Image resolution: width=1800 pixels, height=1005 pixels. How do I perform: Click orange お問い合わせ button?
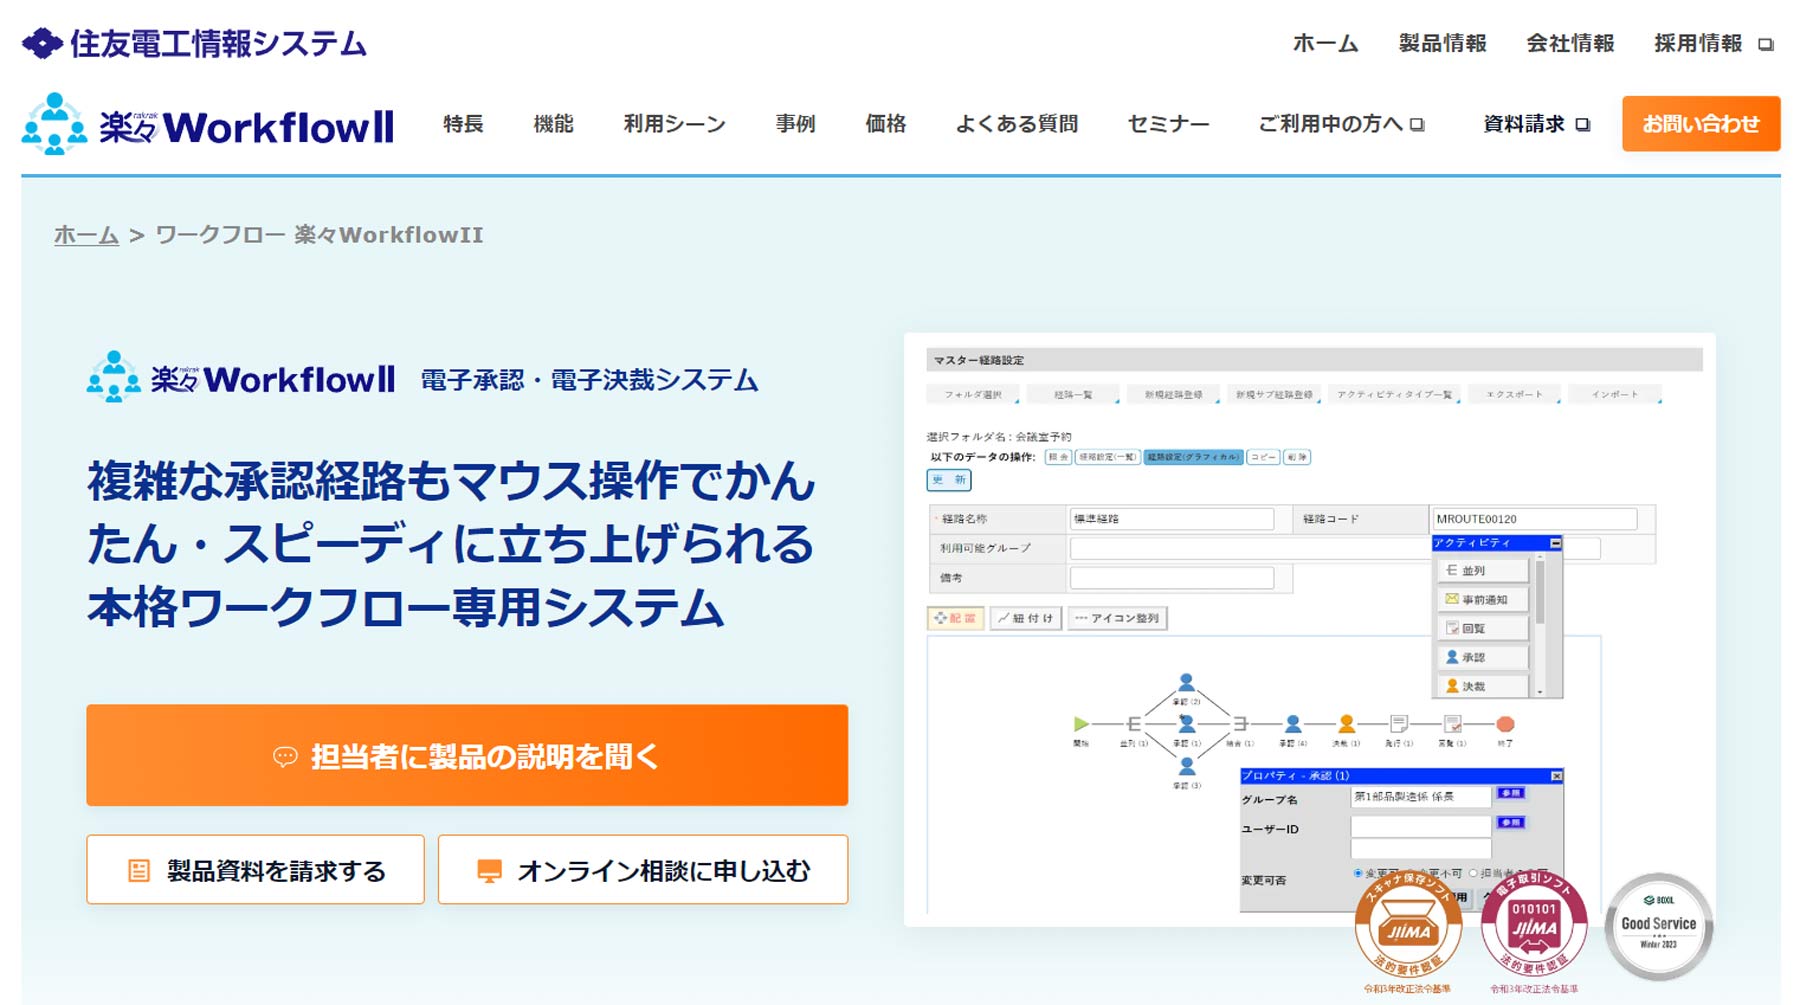pyautogui.click(x=1701, y=124)
